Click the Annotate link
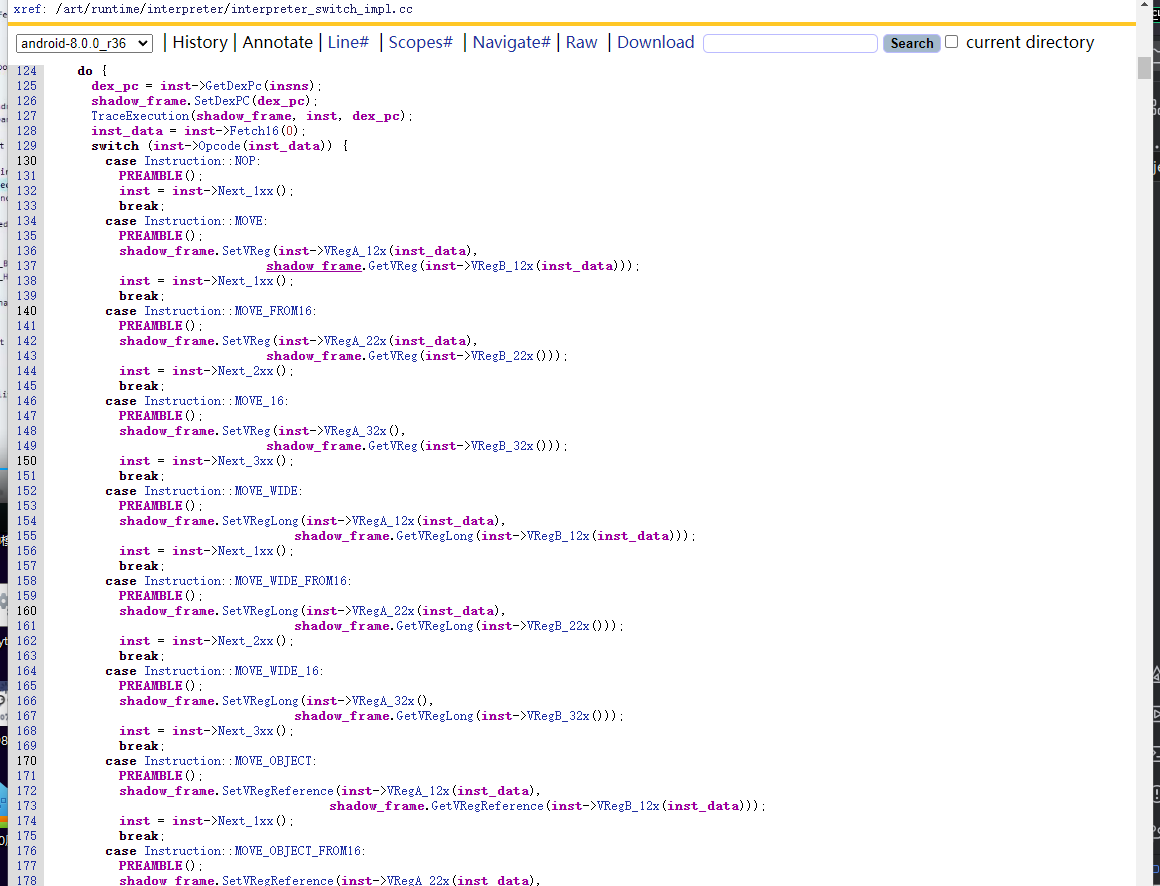This screenshot has height=886, width=1160. tap(277, 42)
